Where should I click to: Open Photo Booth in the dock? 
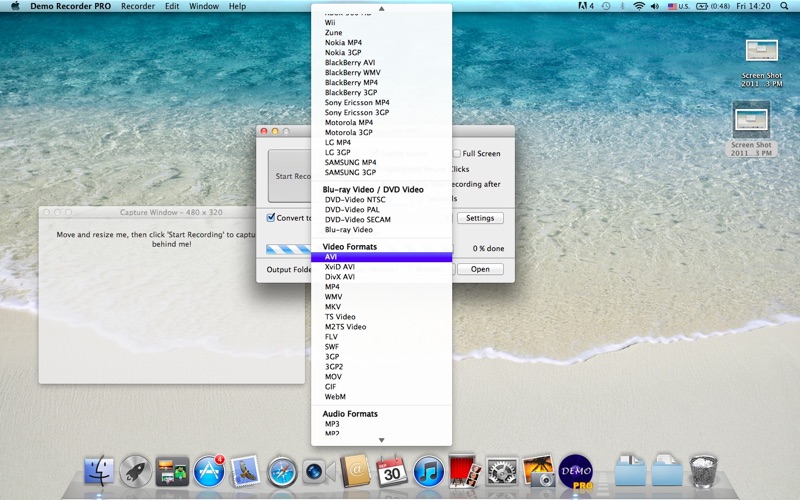465,470
